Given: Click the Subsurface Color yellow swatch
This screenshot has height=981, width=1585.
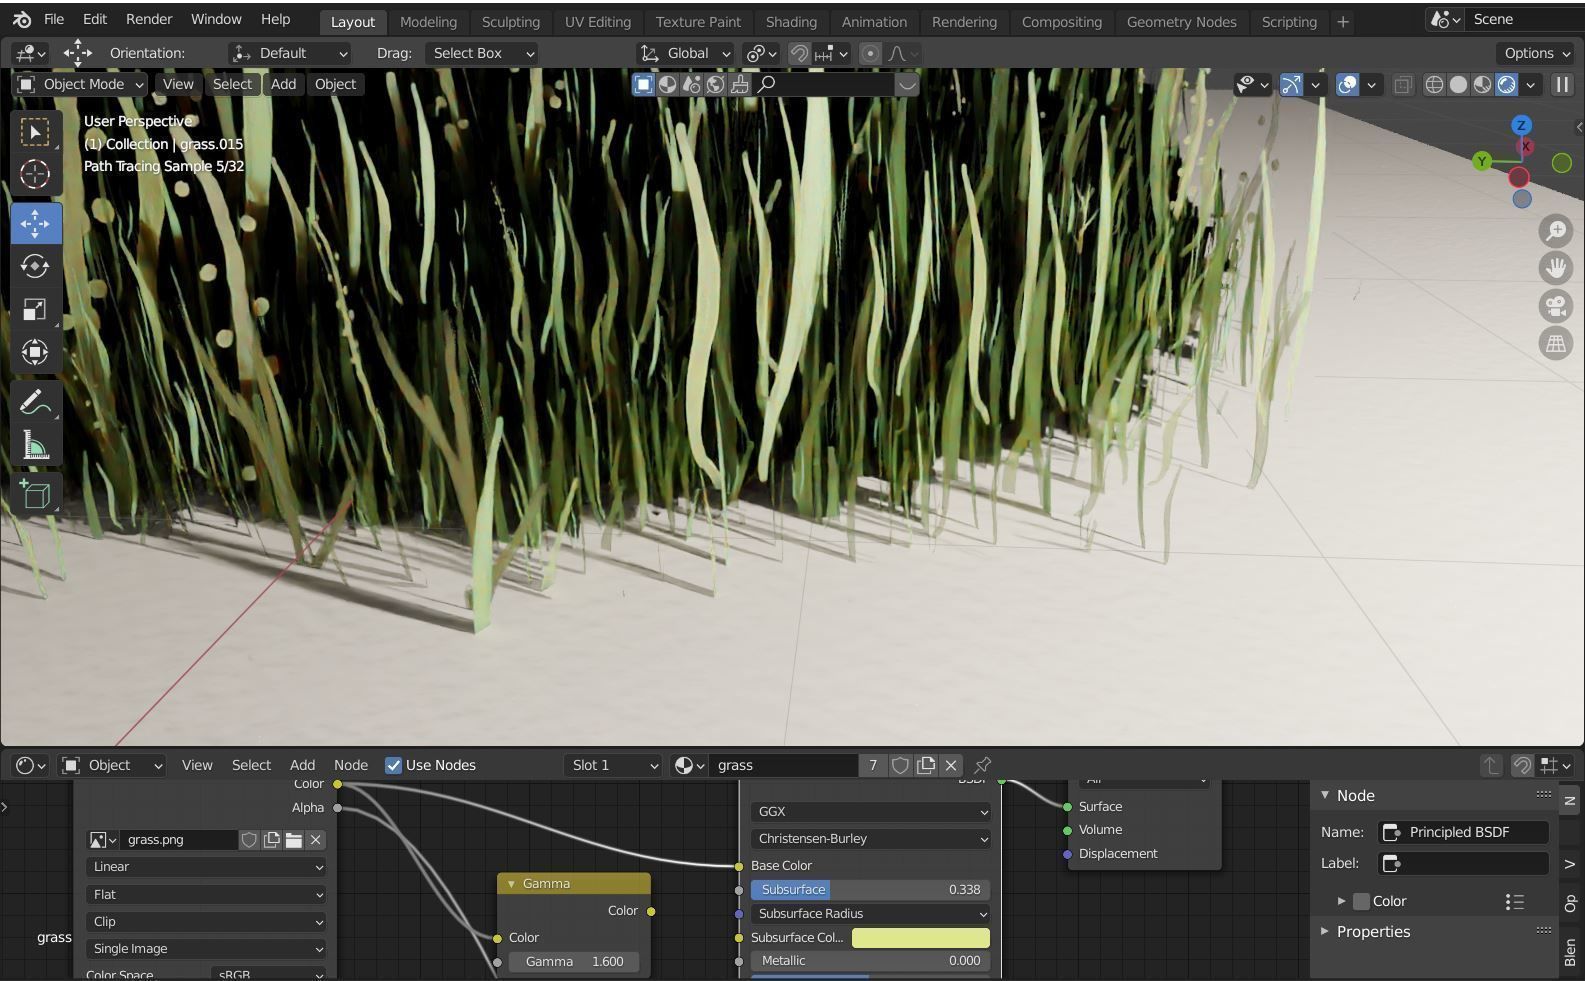Looking at the screenshot, I should point(920,937).
